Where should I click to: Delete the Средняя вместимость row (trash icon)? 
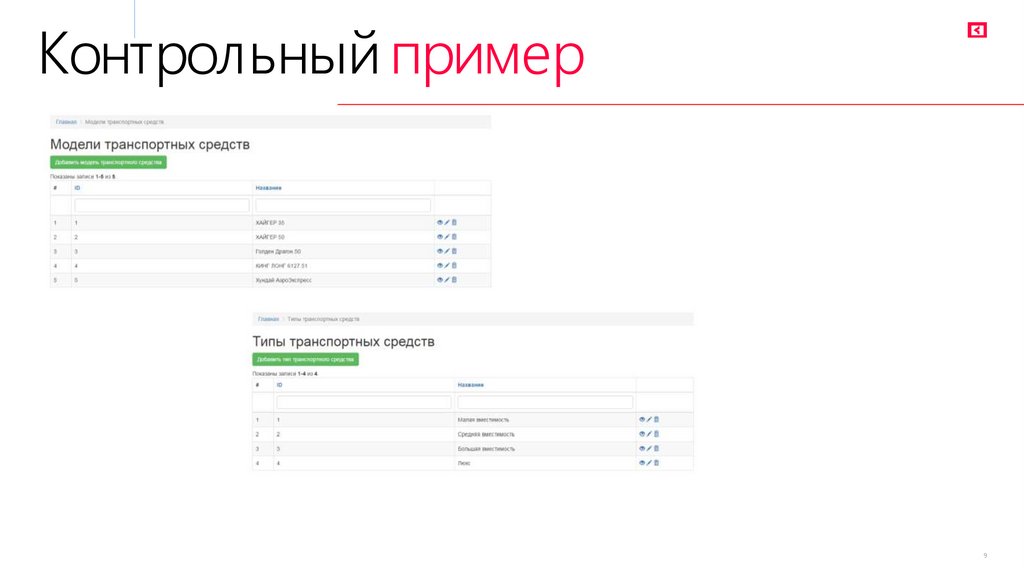pyautogui.click(x=656, y=434)
